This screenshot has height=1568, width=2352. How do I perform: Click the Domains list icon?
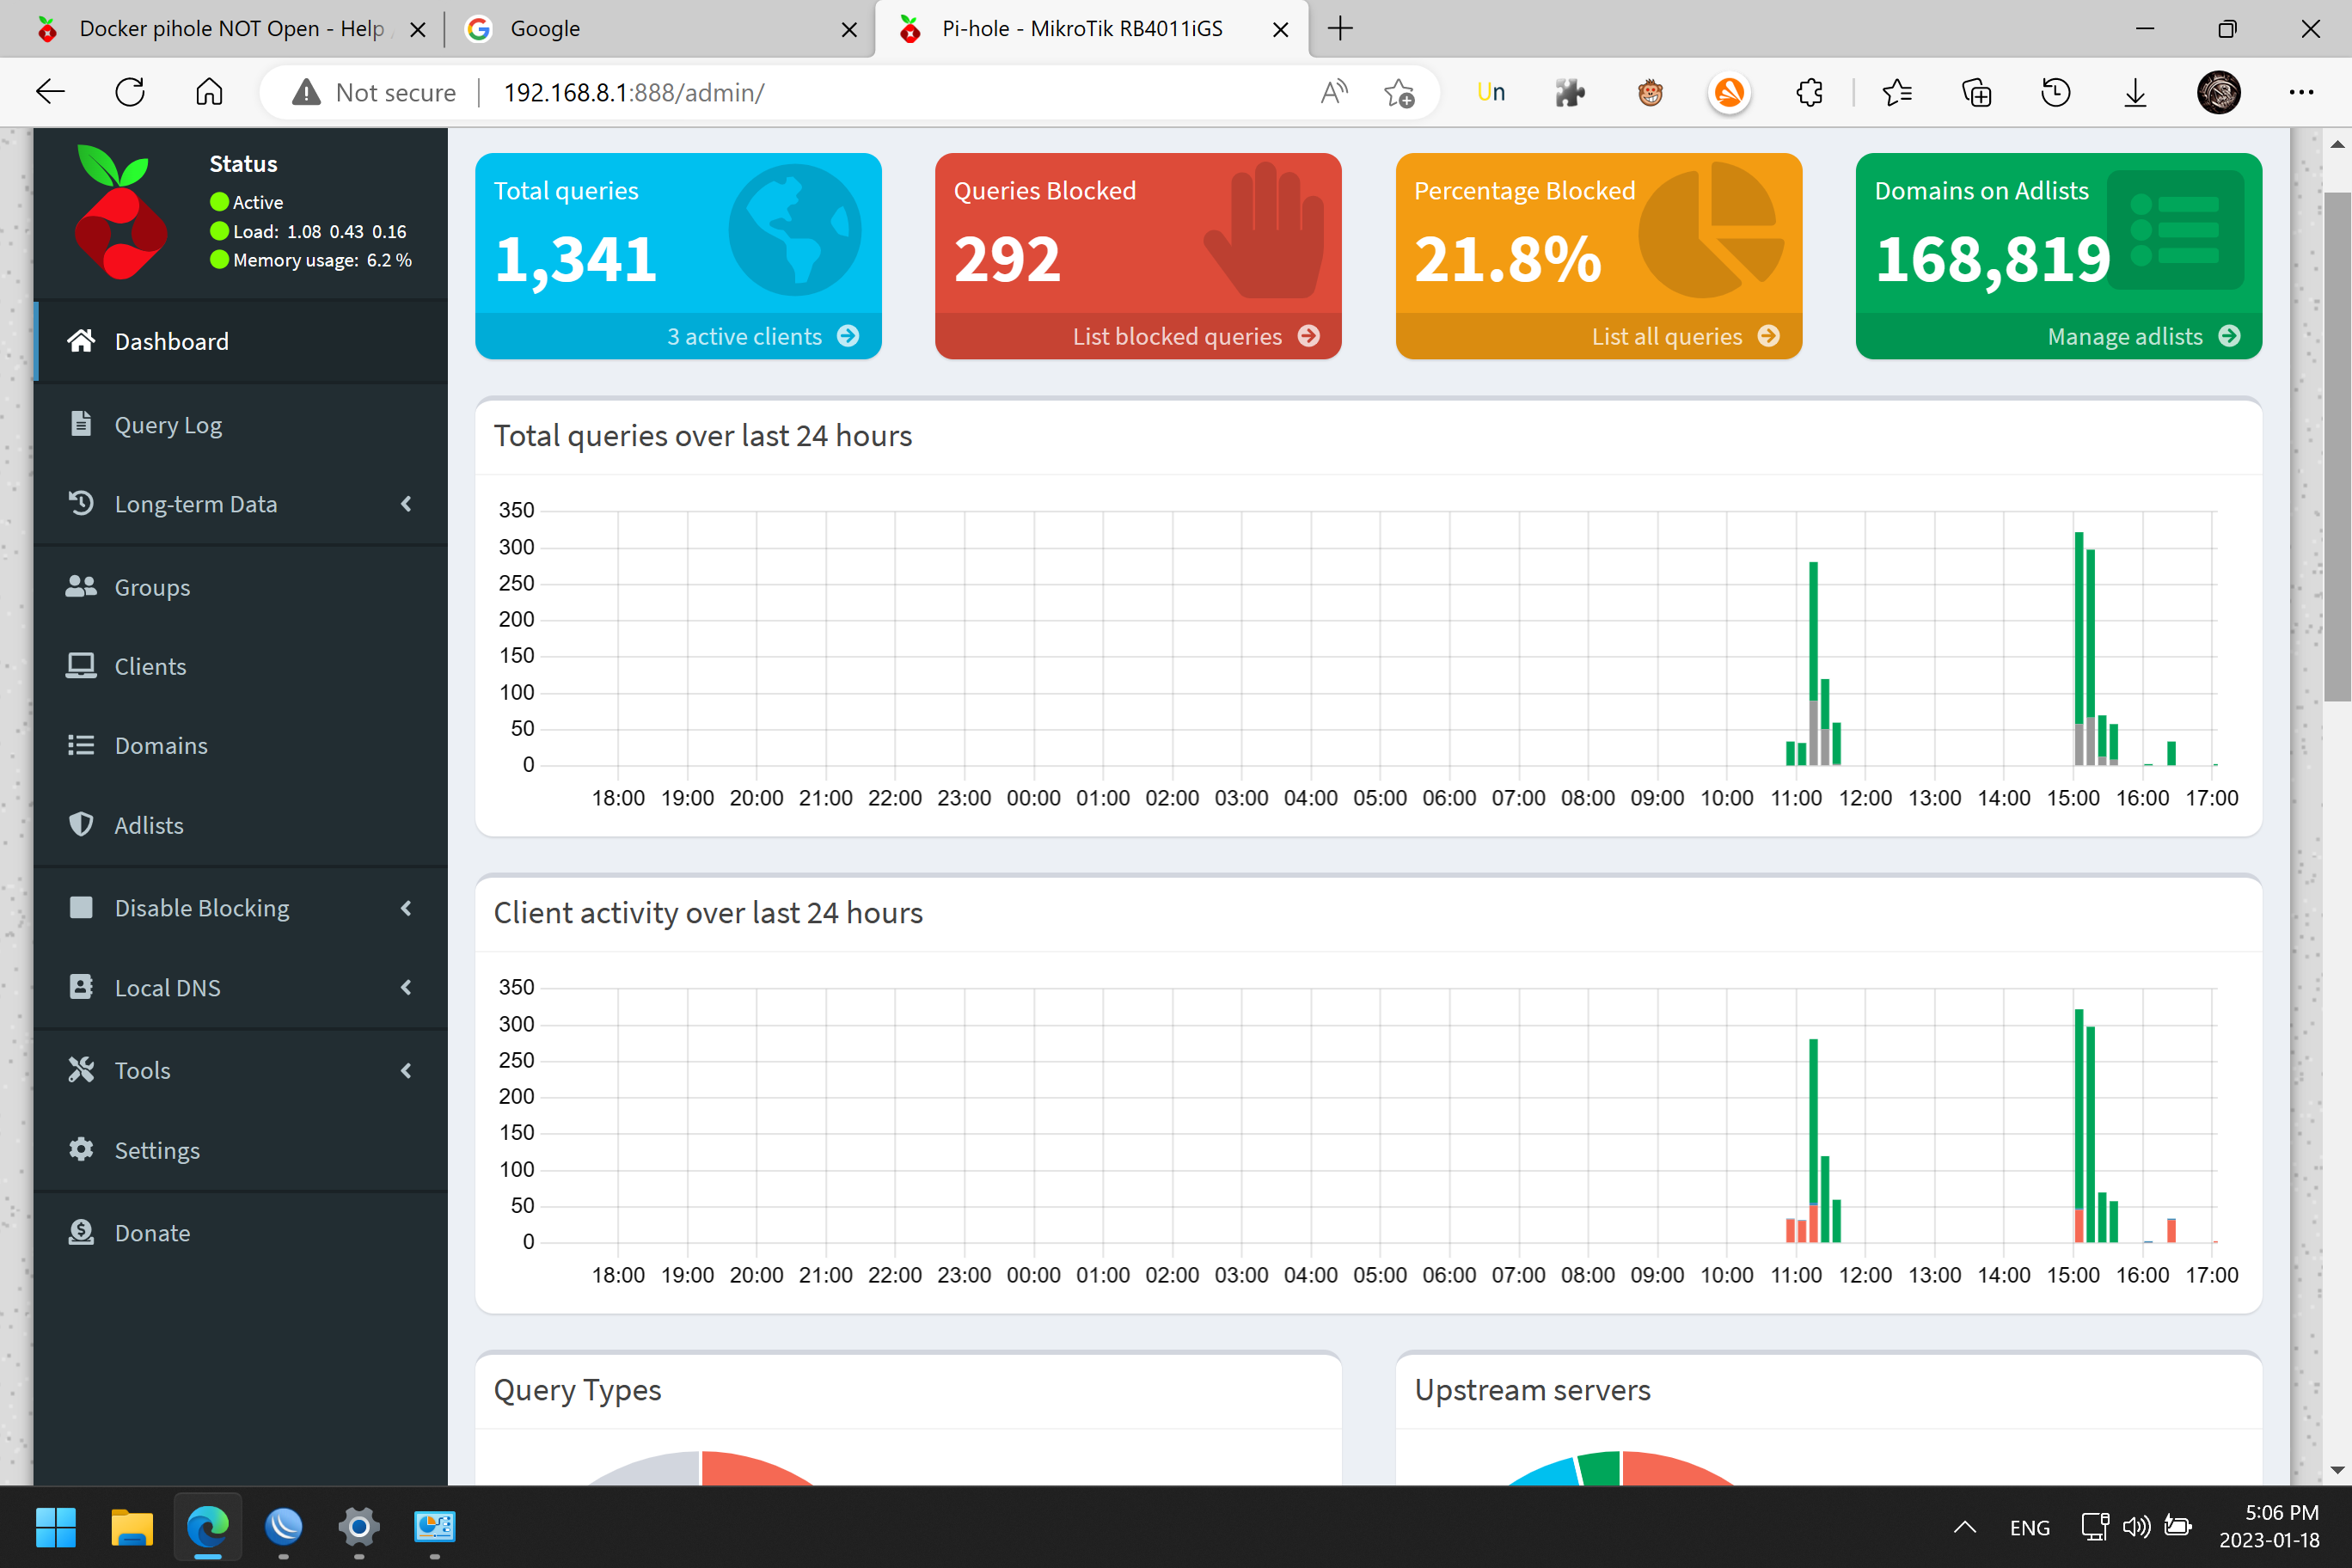pos(81,745)
